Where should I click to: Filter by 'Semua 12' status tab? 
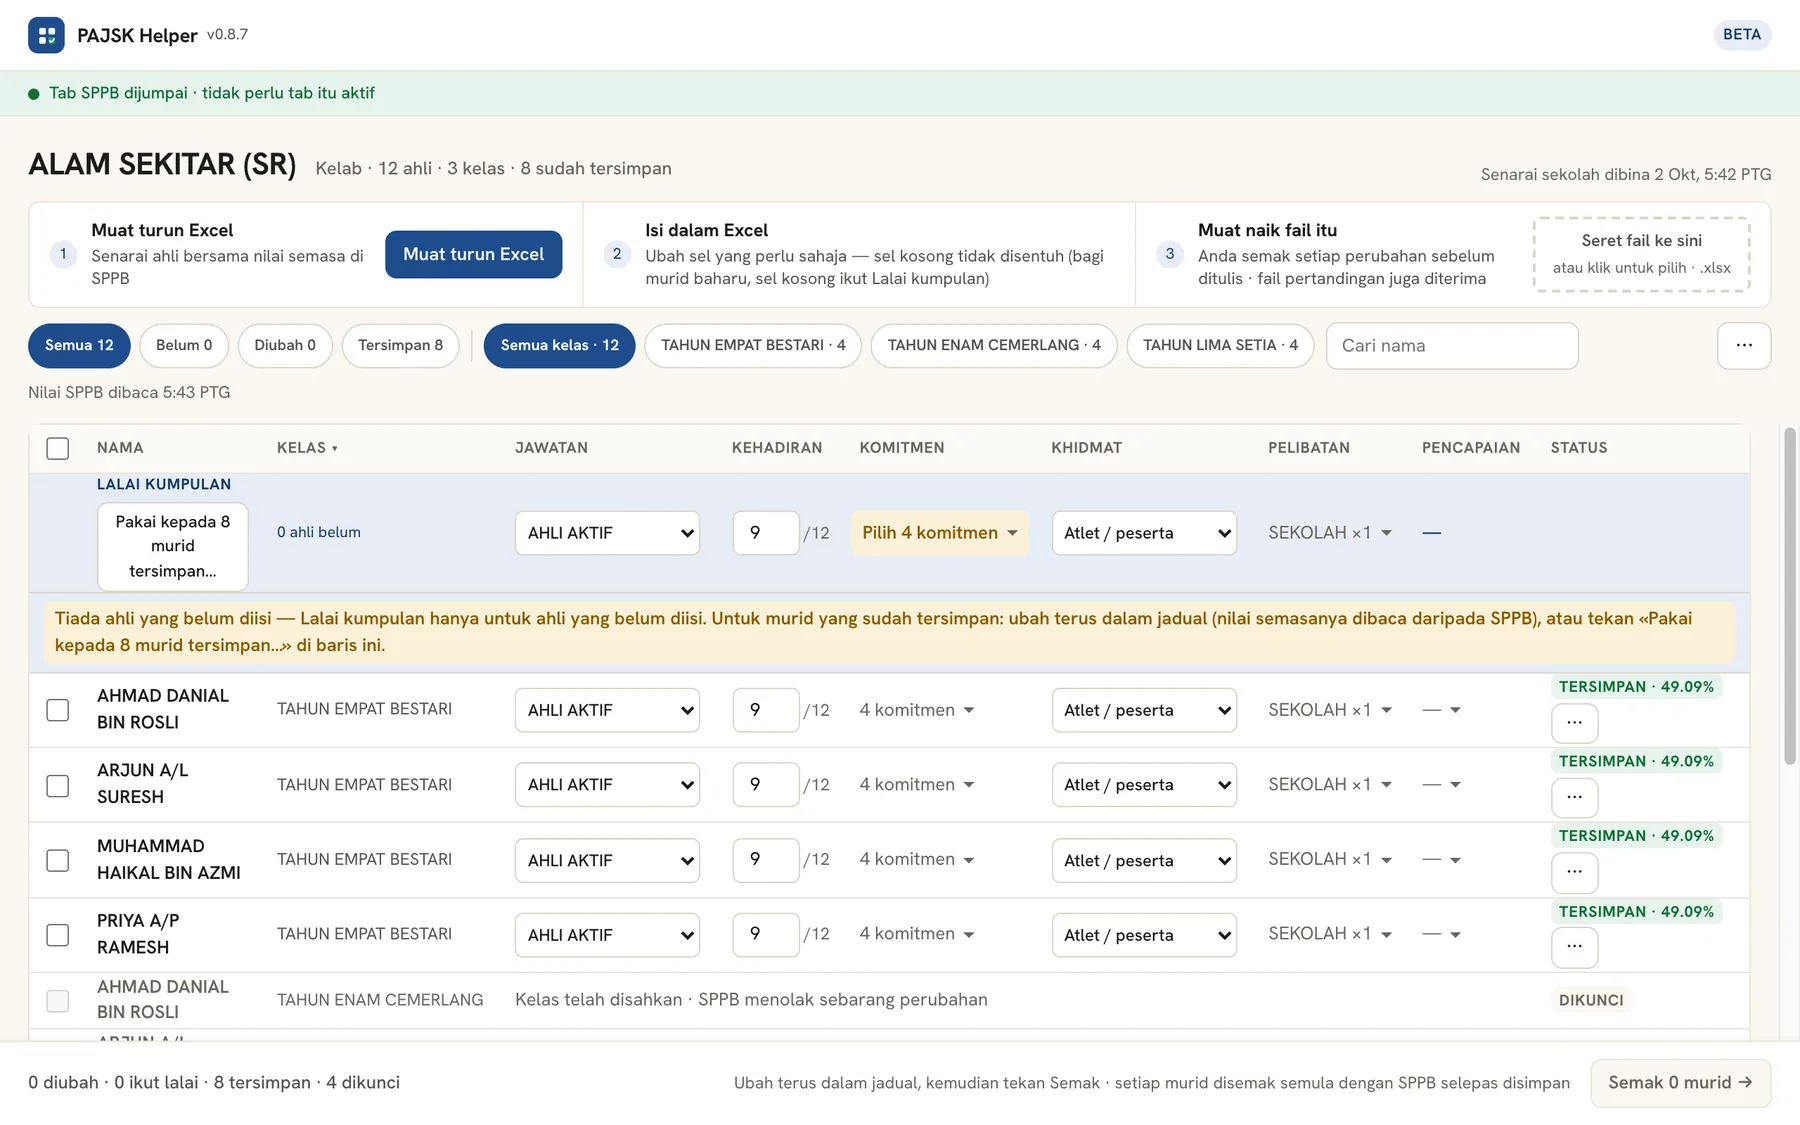click(79, 346)
